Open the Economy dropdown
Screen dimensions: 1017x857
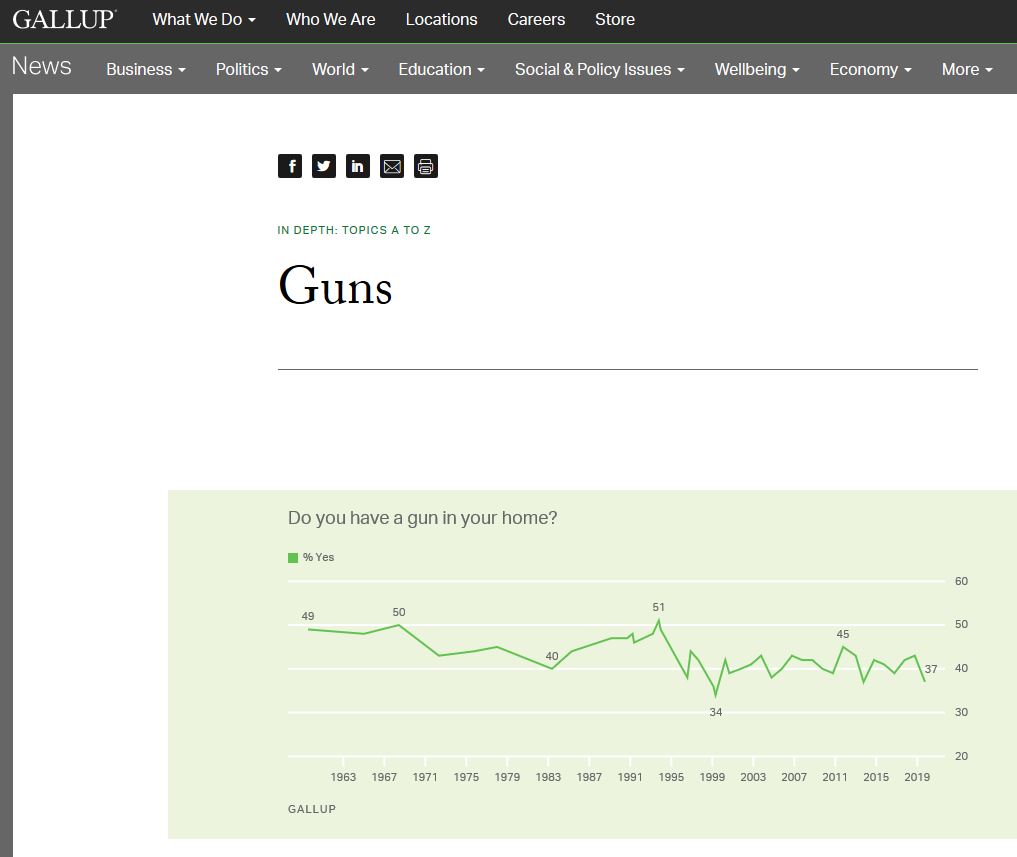tap(870, 69)
